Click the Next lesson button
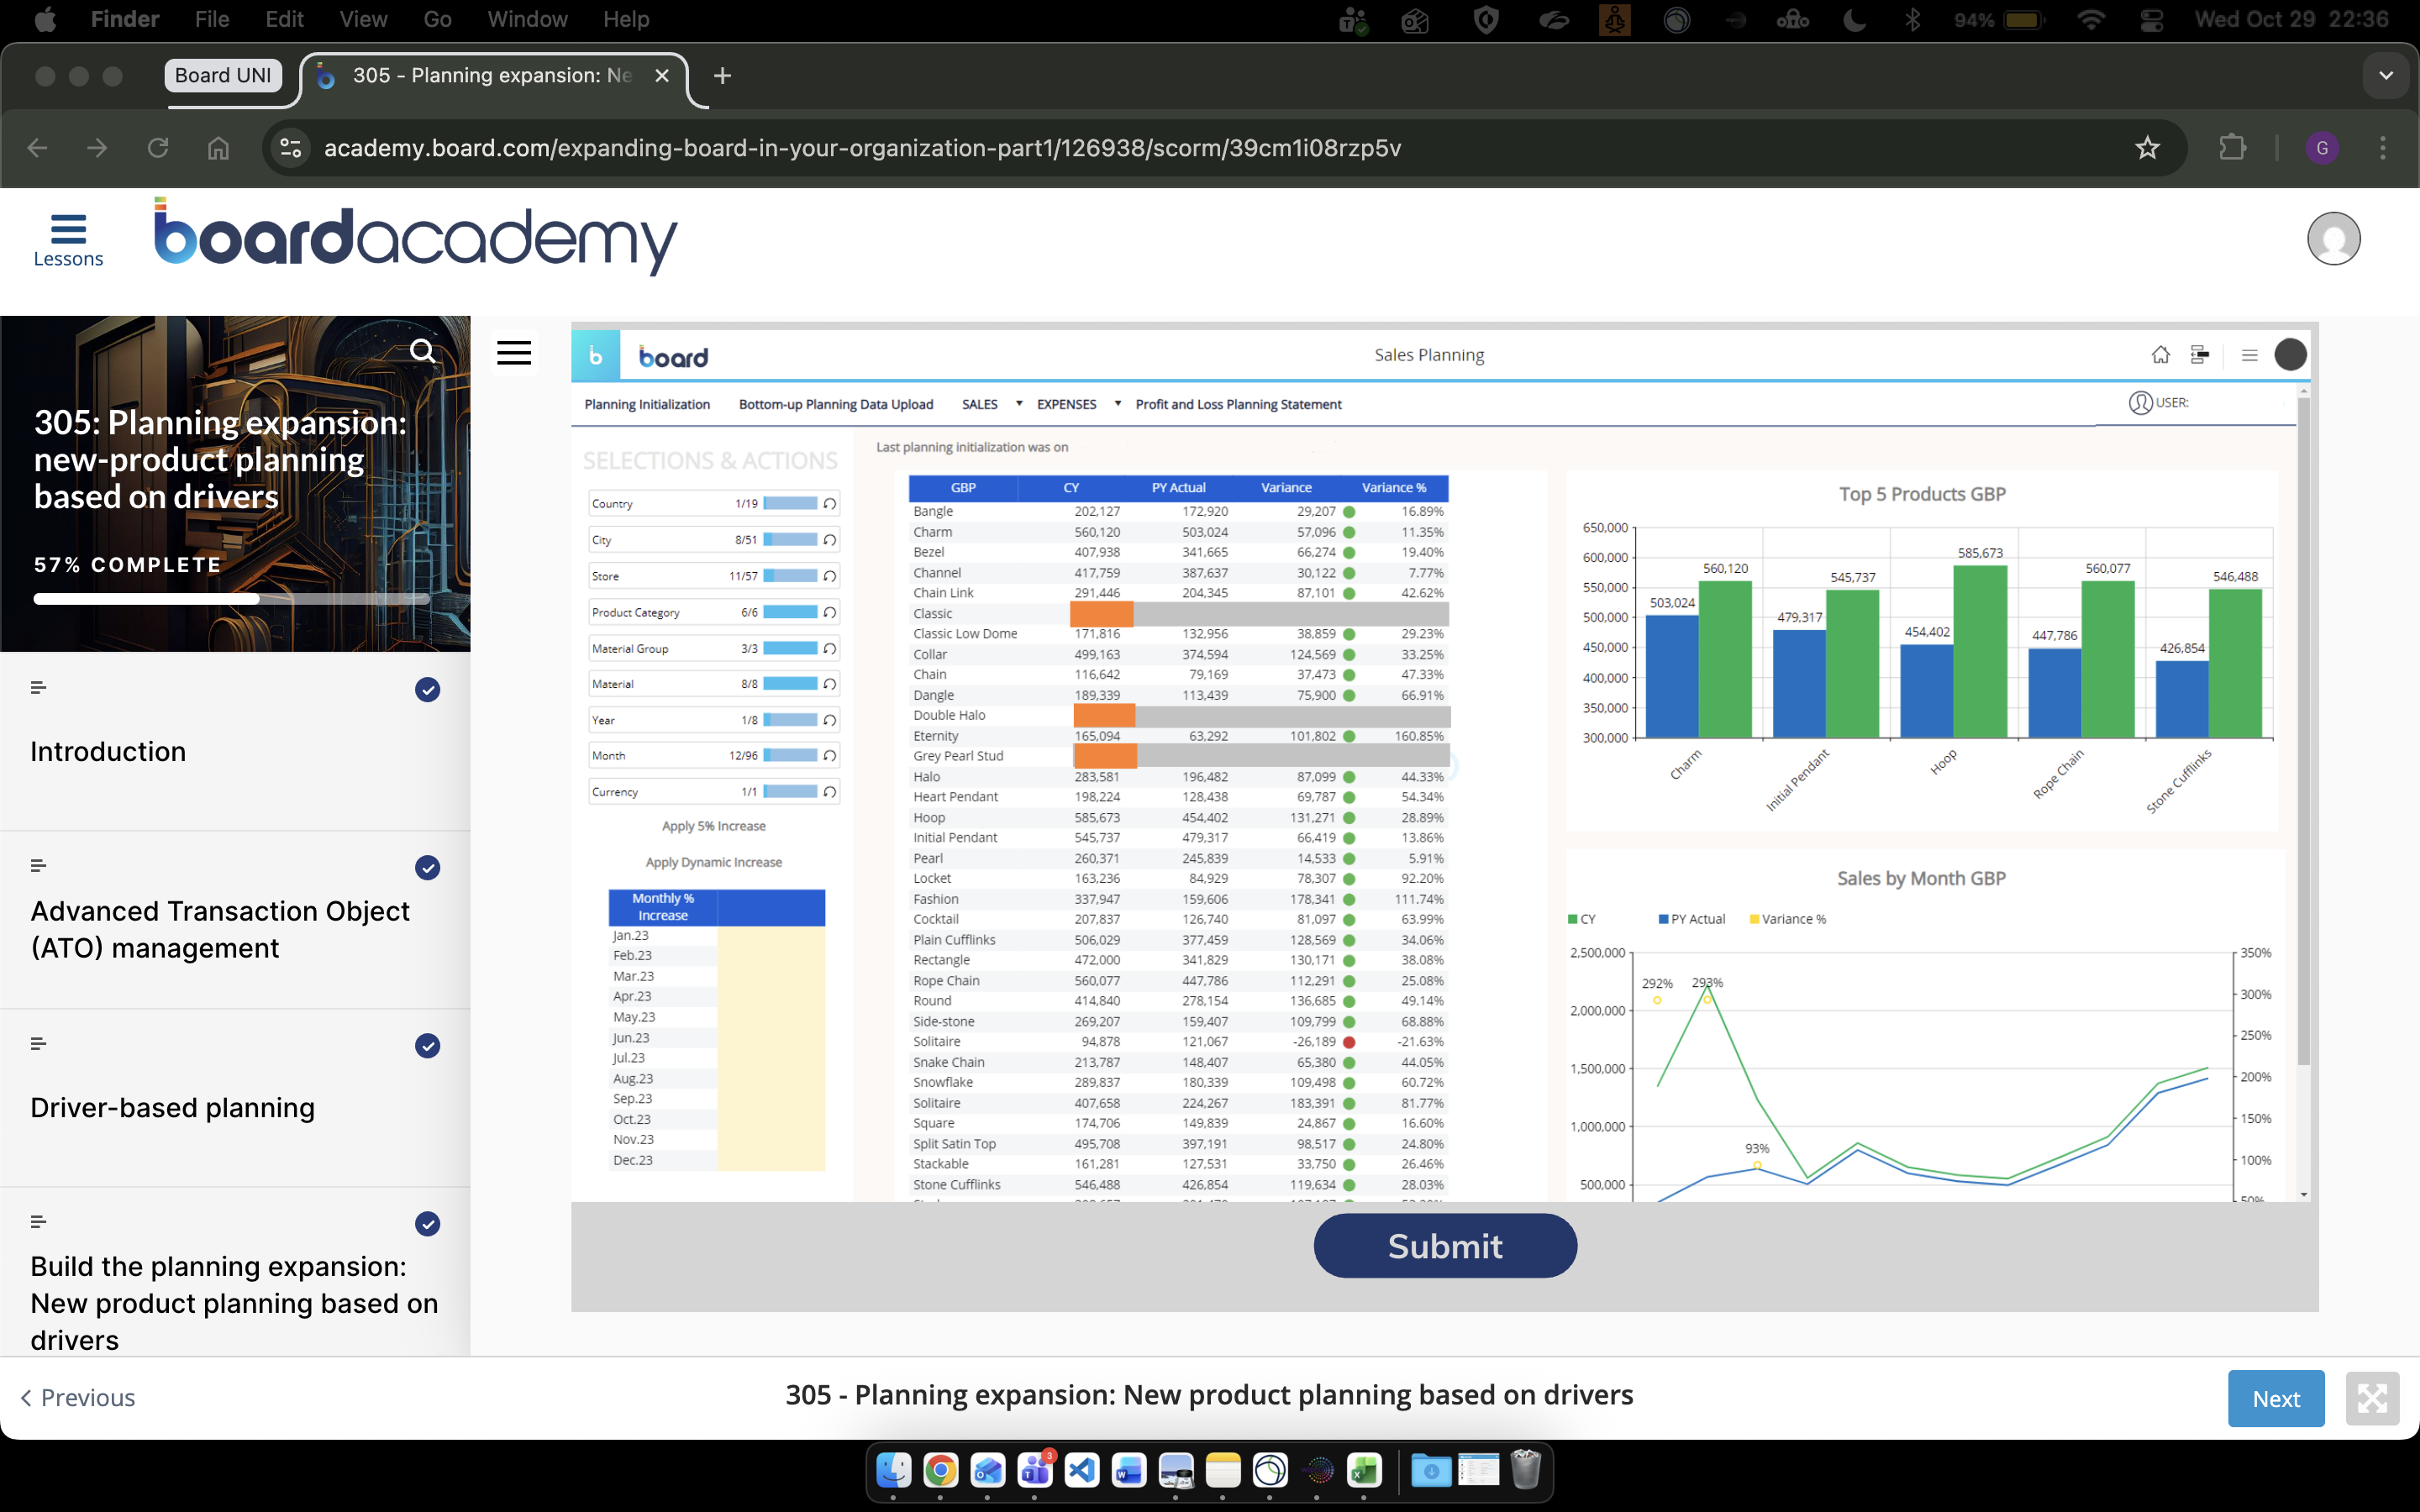The image size is (2420, 1512). point(2275,1398)
